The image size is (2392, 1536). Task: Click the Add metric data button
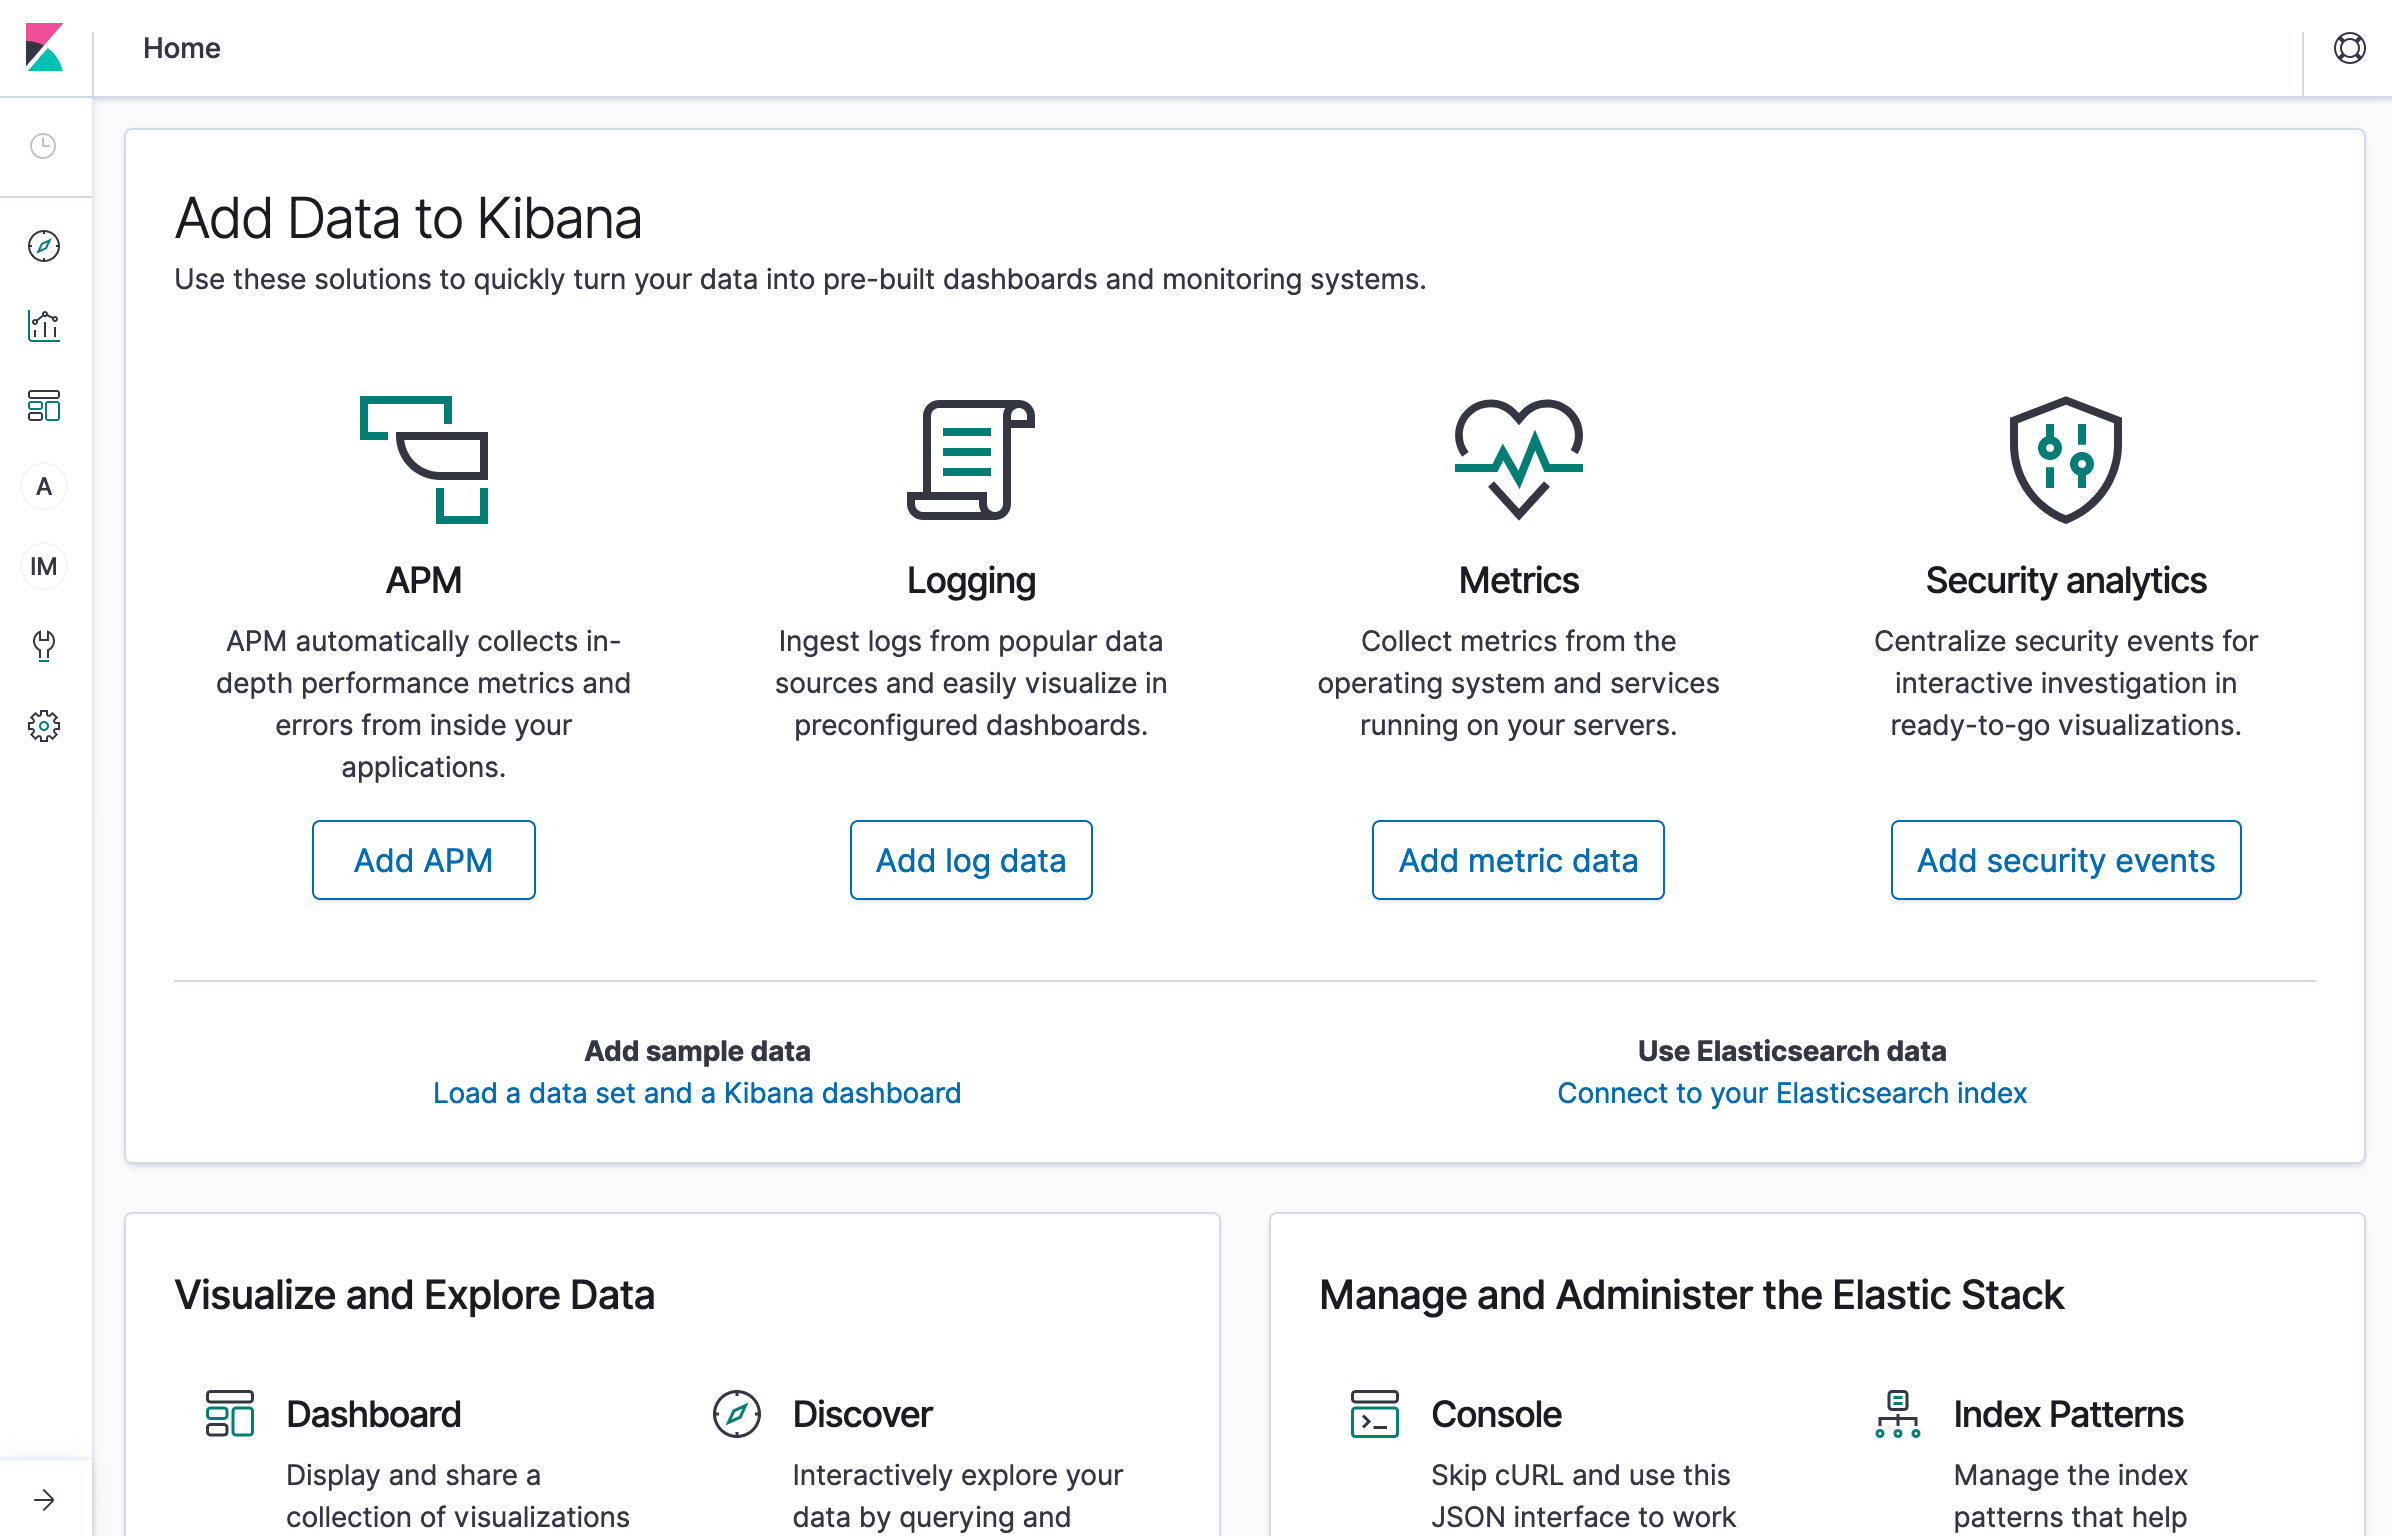tap(1518, 860)
